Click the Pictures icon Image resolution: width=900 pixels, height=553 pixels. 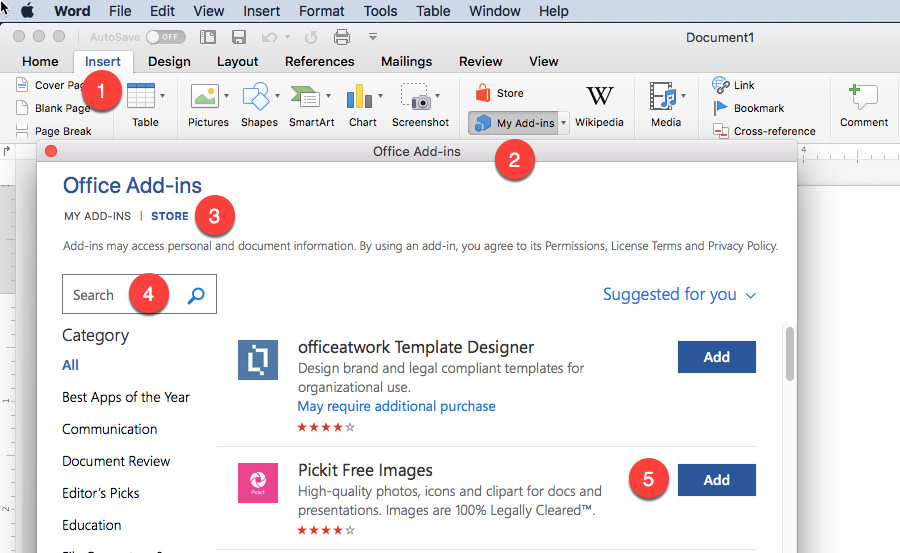pos(204,96)
